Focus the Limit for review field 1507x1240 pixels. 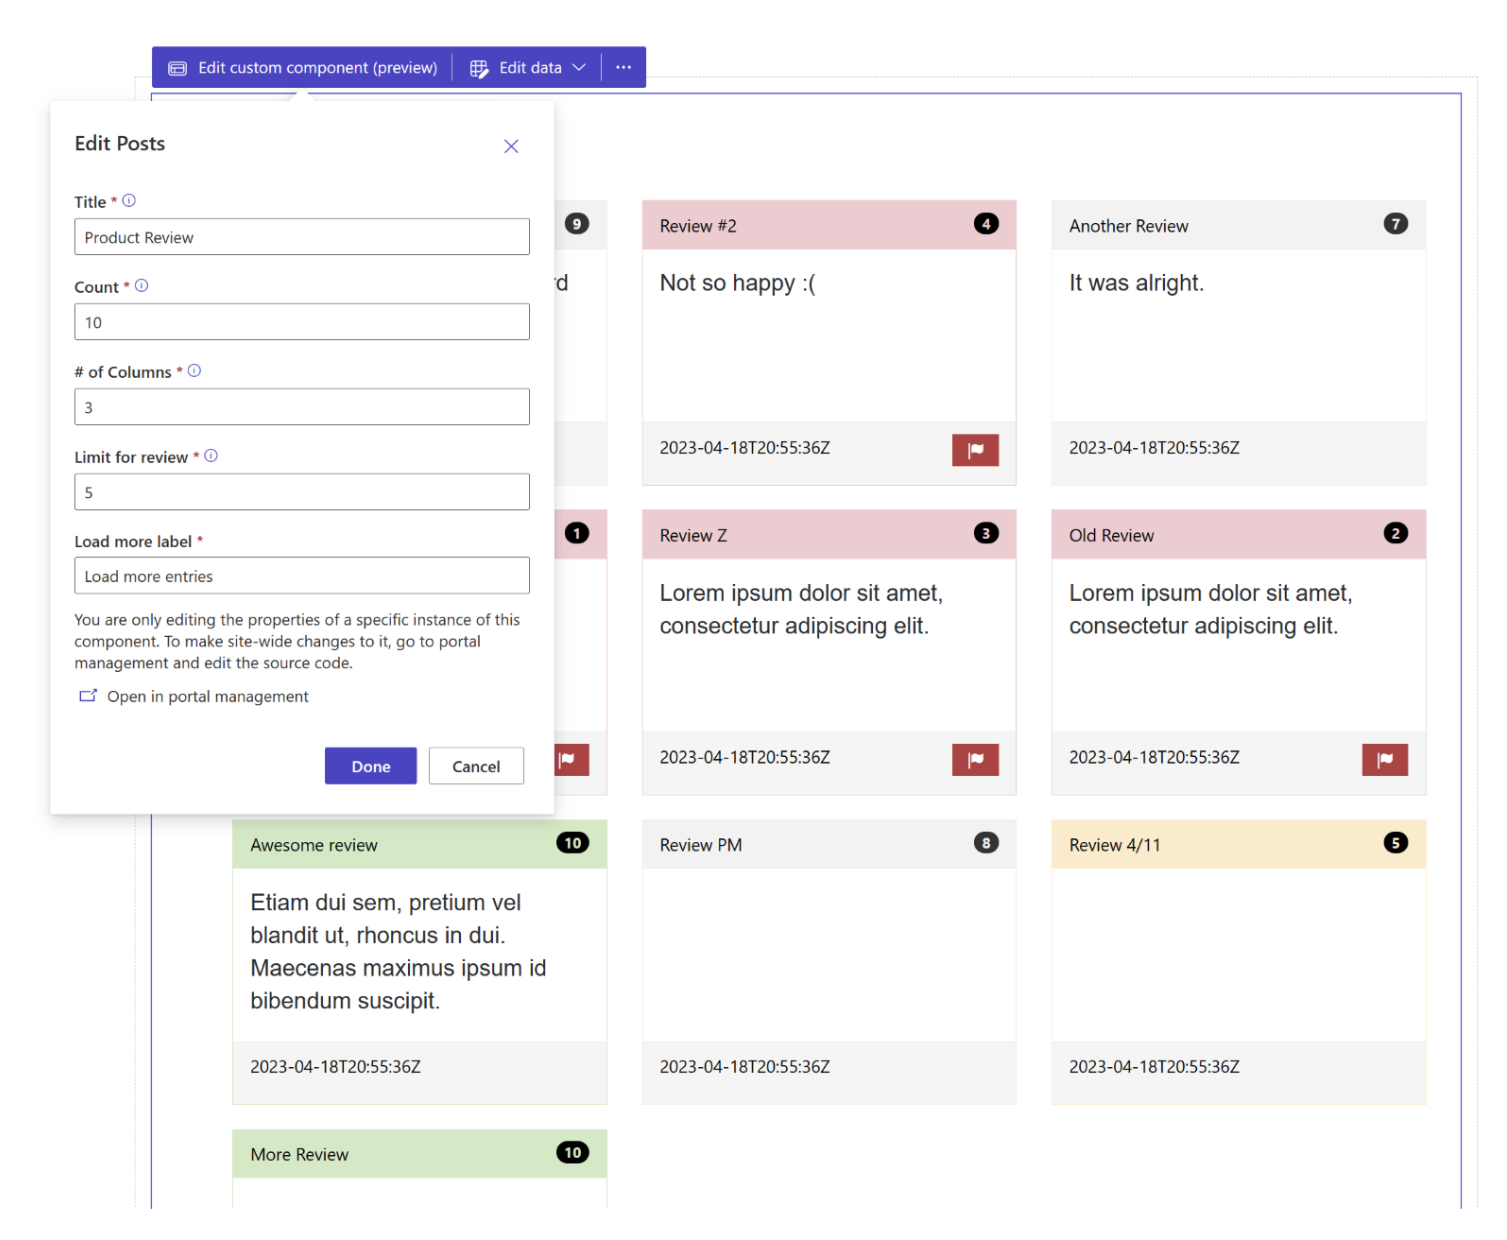[302, 492]
